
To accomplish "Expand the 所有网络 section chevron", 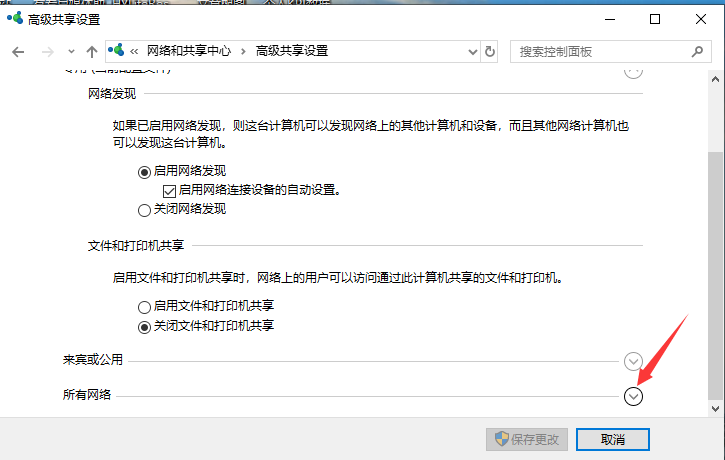I will 632,396.
